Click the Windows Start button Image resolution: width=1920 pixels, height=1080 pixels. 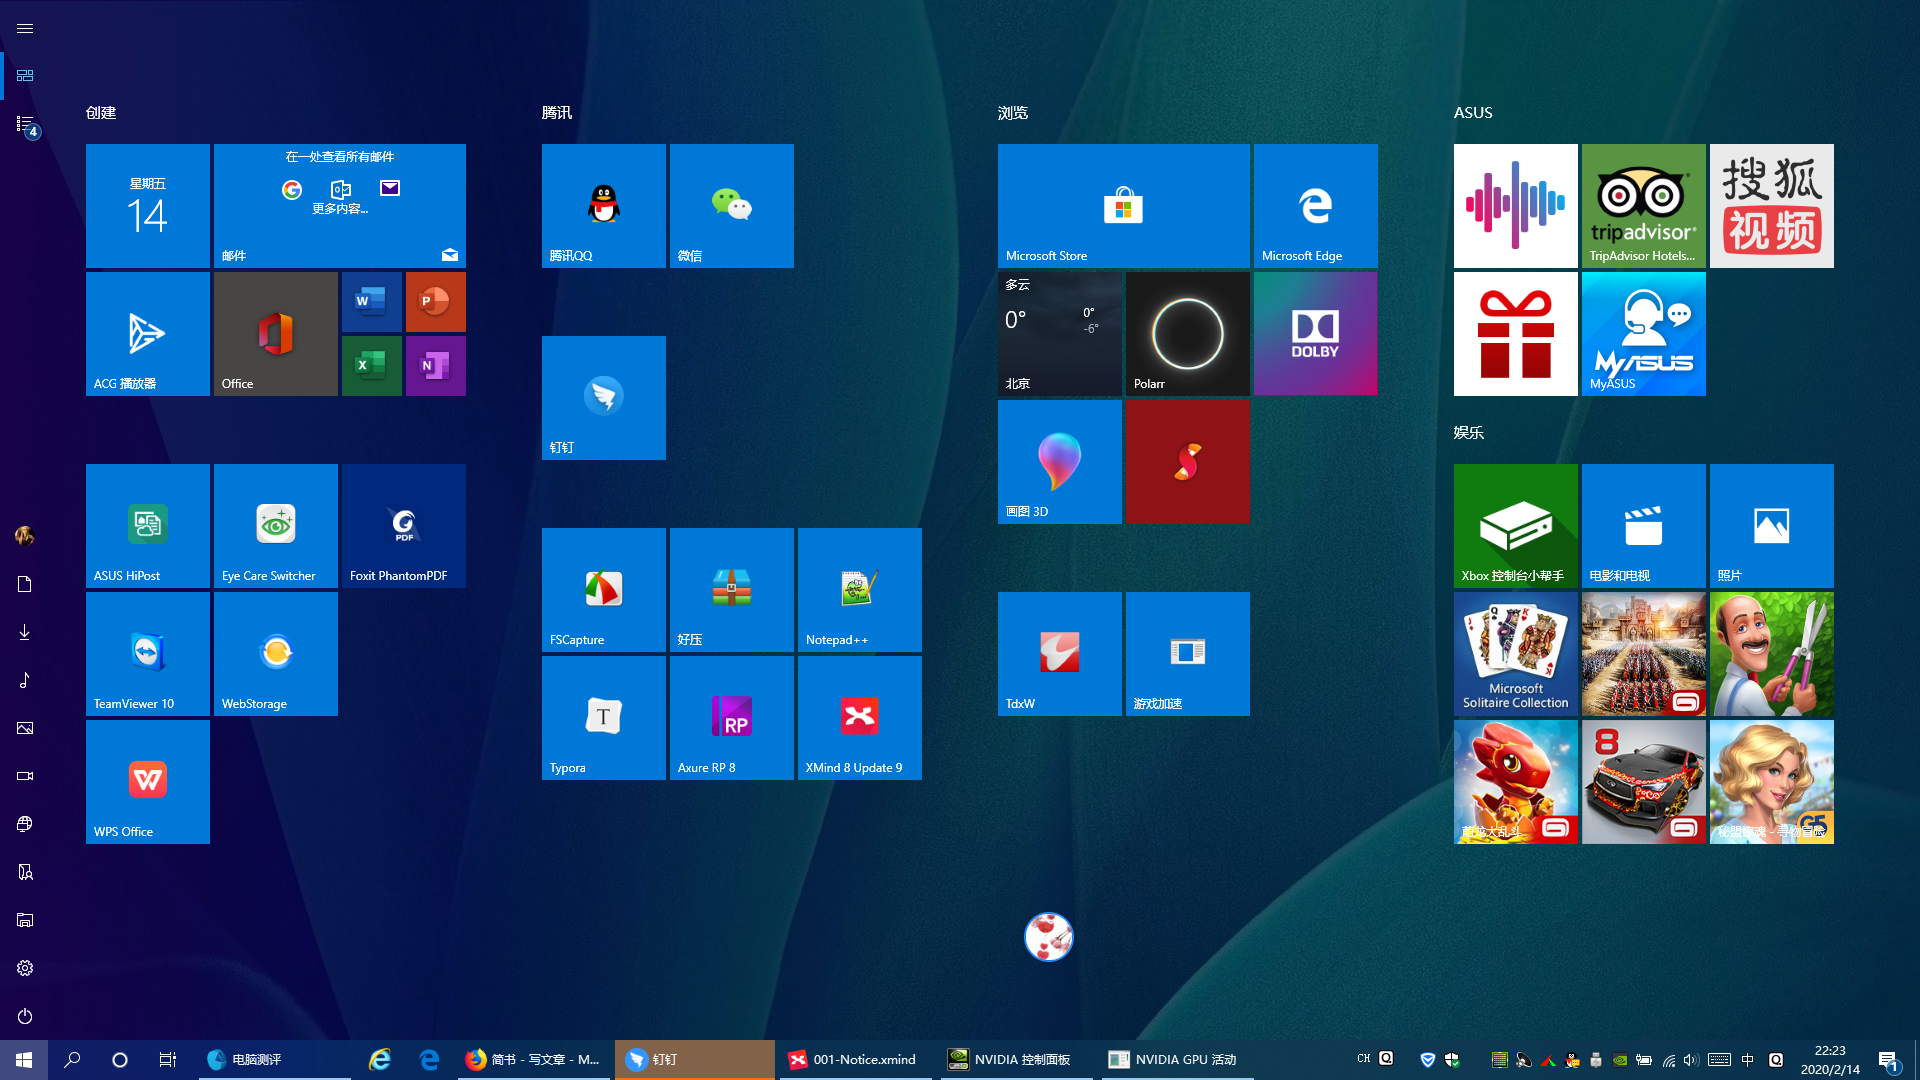(x=24, y=1060)
